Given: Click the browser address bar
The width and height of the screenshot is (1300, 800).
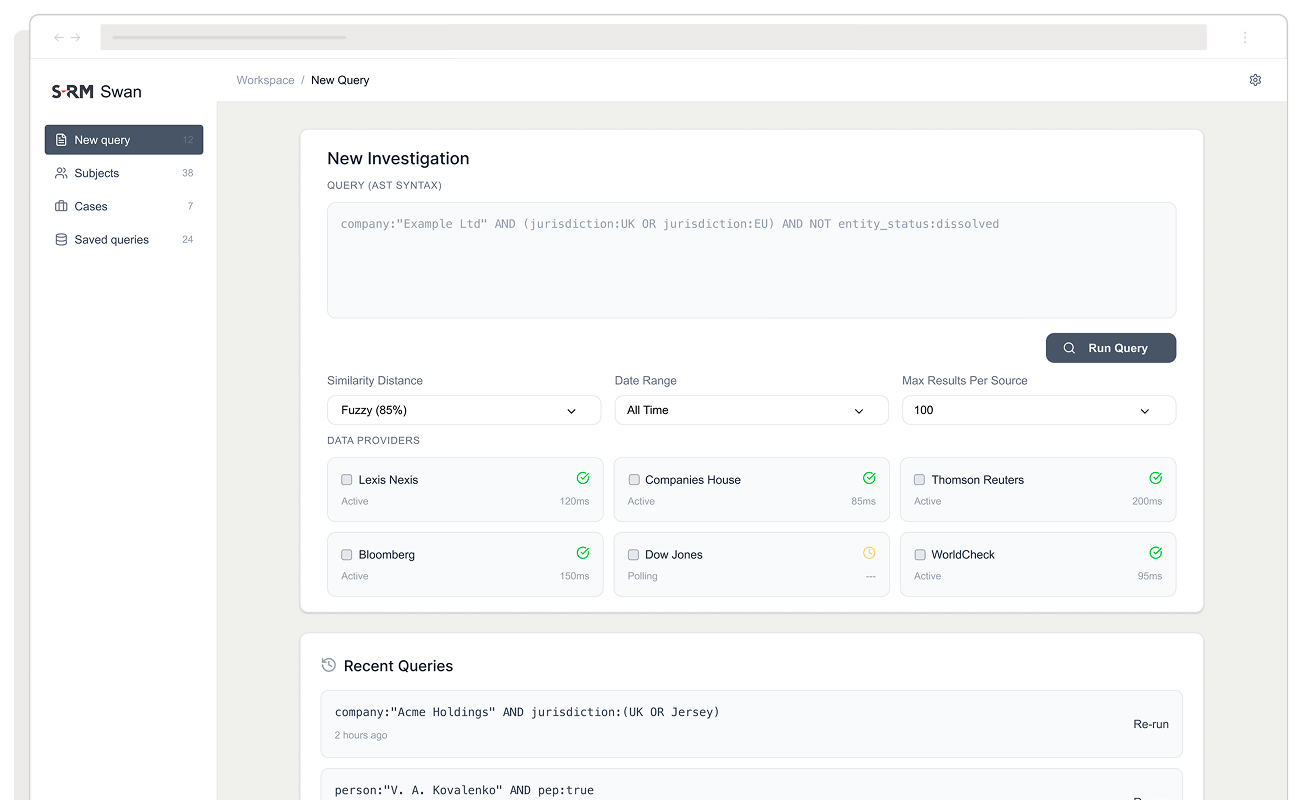Looking at the screenshot, I should [x=653, y=37].
